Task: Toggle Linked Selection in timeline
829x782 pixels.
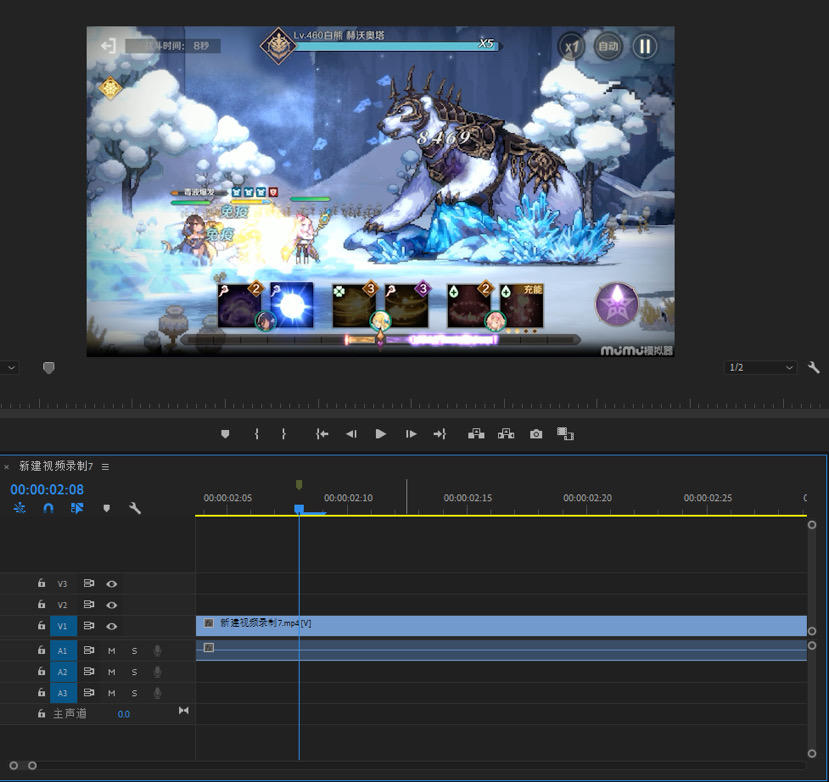Action: click(x=77, y=508)
